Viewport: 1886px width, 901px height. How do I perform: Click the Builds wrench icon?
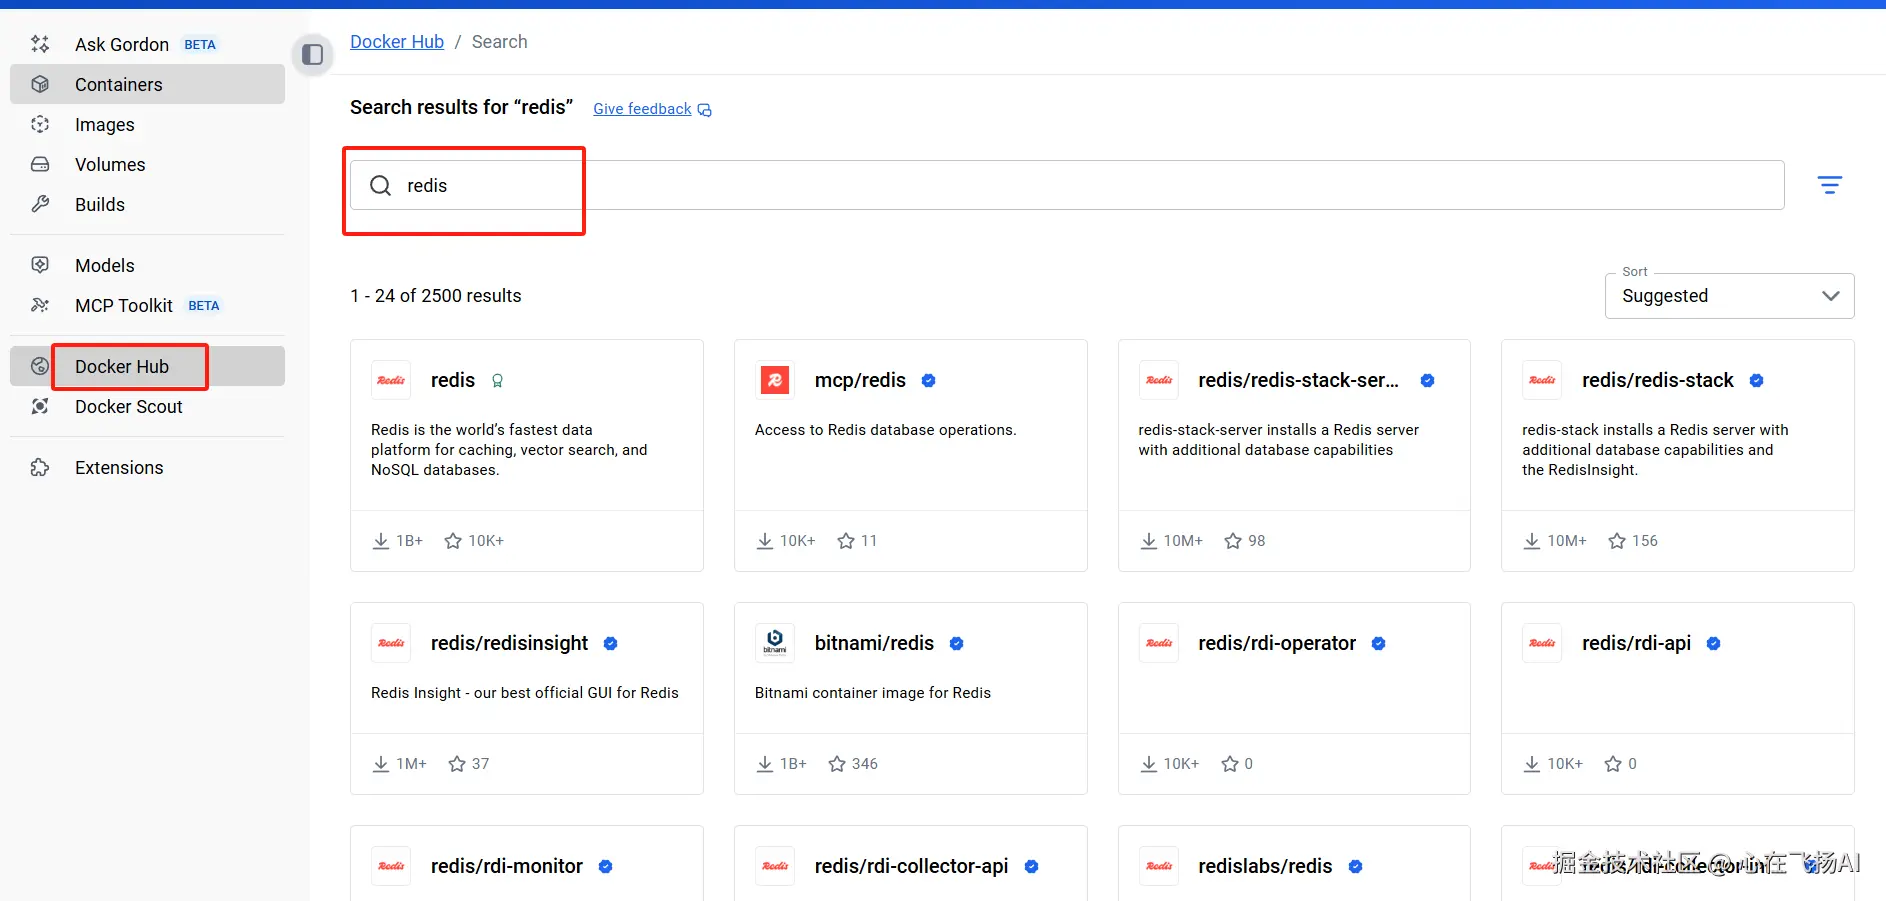(x=40, y=204)
